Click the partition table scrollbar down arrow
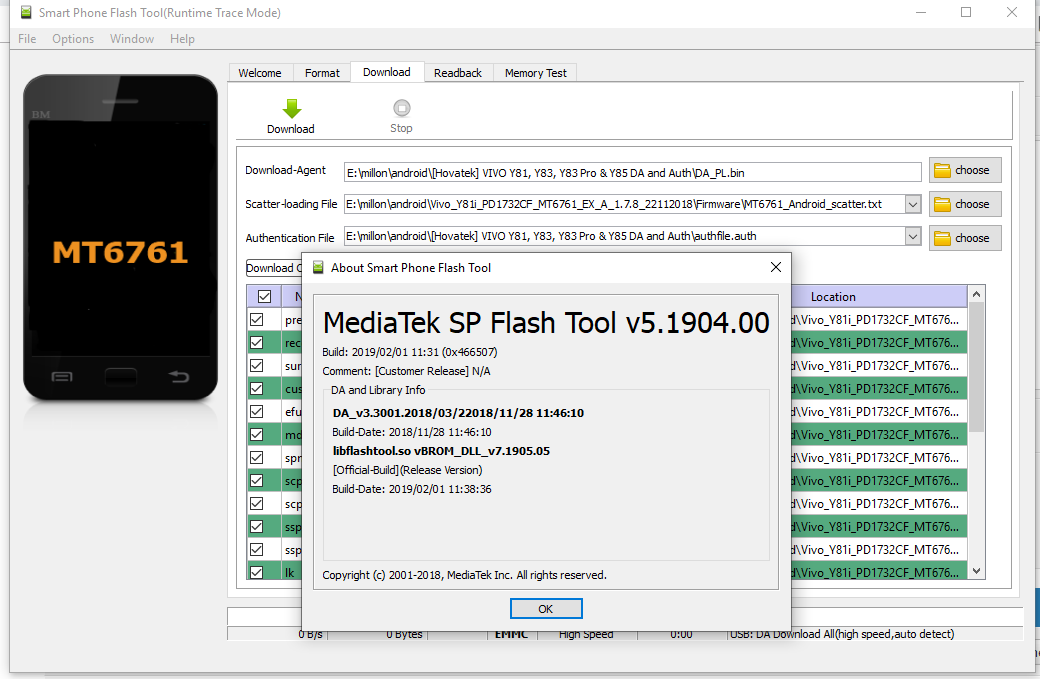Screen dimensions: 1040x679 (x=976, y=570)
